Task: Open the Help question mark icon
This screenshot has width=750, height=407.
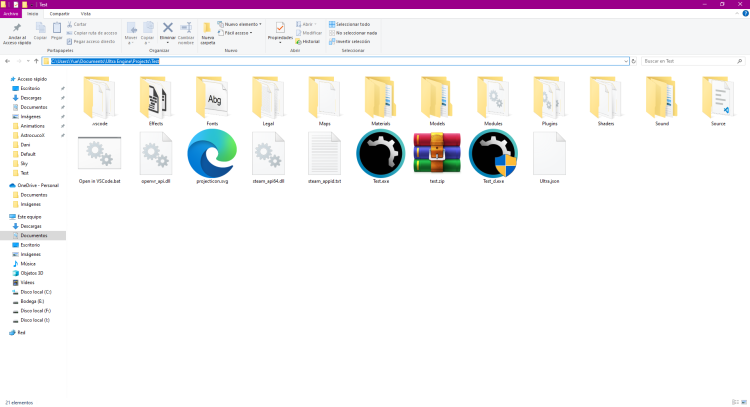Action: (x=745, y=14)
